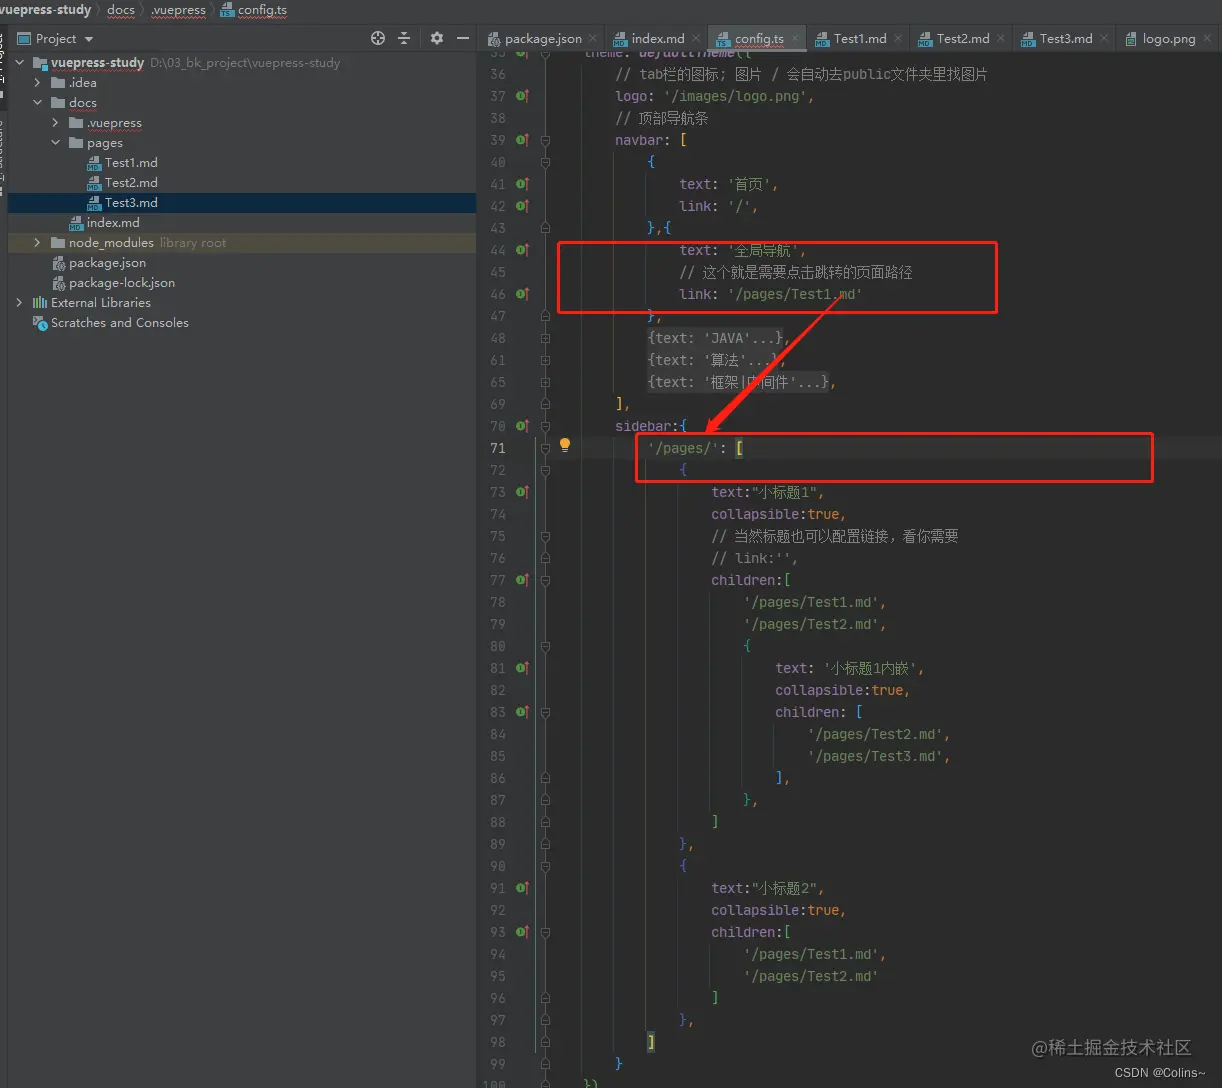This screenshot has width=1222, height=1088.
Task: Click the intention lightbulb on line 71
Action: click(x=564, y=446)
